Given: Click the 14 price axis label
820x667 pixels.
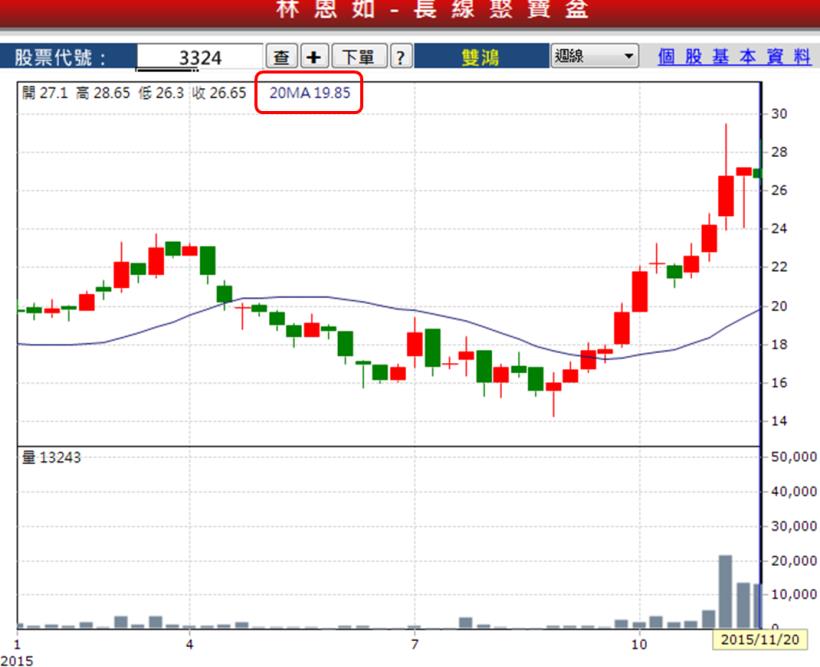Looking at the screenshot, I should click(779, 421).
